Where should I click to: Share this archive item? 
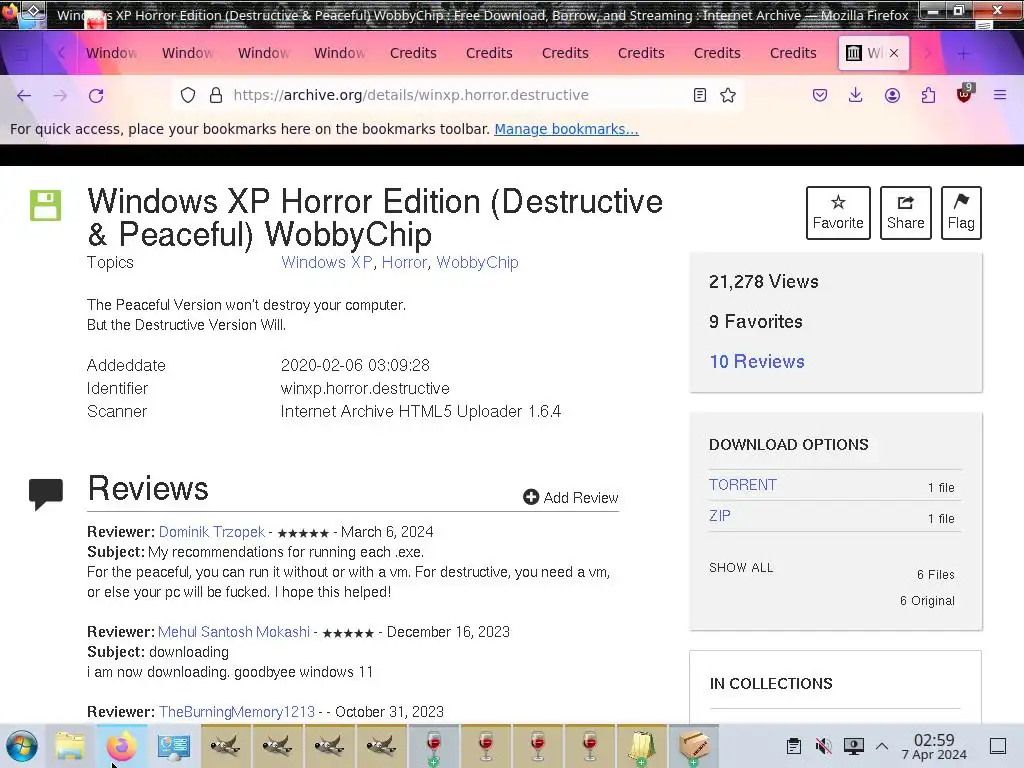click(x=905, y=213)
